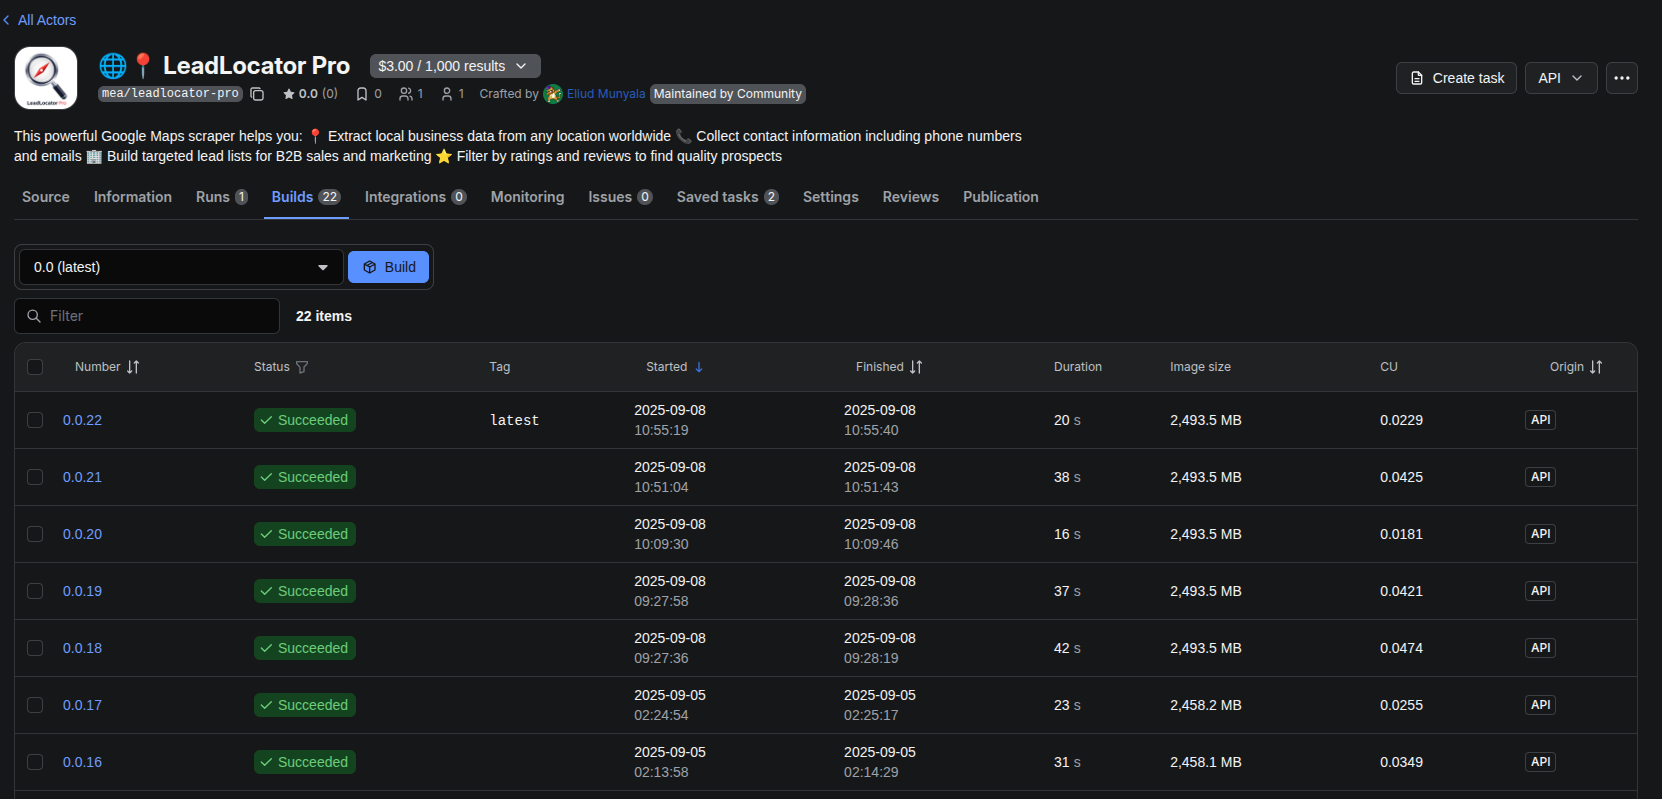Image resolution: width=1662 pixels, height=799 pixels.
Task: Open build 0.0.22 details
Action: (x=82, y=420)
